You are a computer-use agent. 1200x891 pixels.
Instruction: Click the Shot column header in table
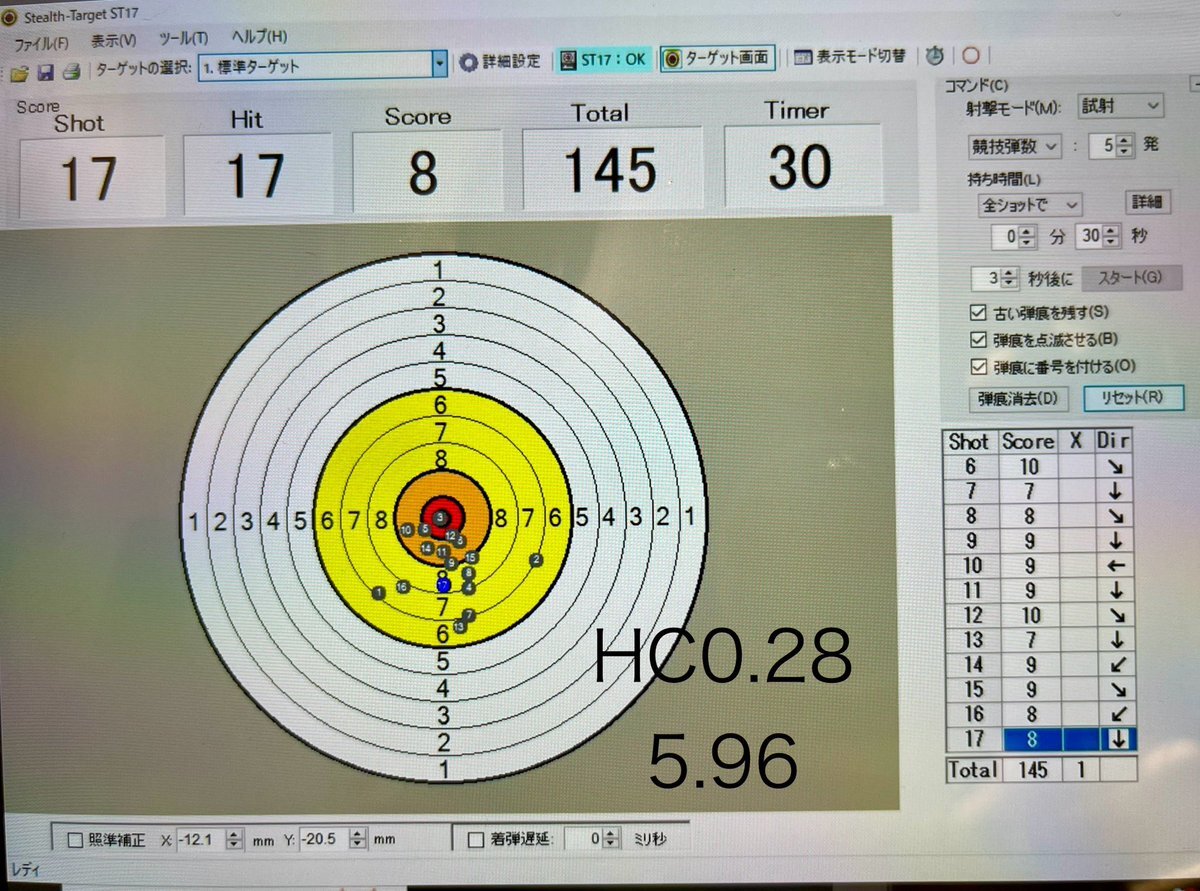[969, 441]
